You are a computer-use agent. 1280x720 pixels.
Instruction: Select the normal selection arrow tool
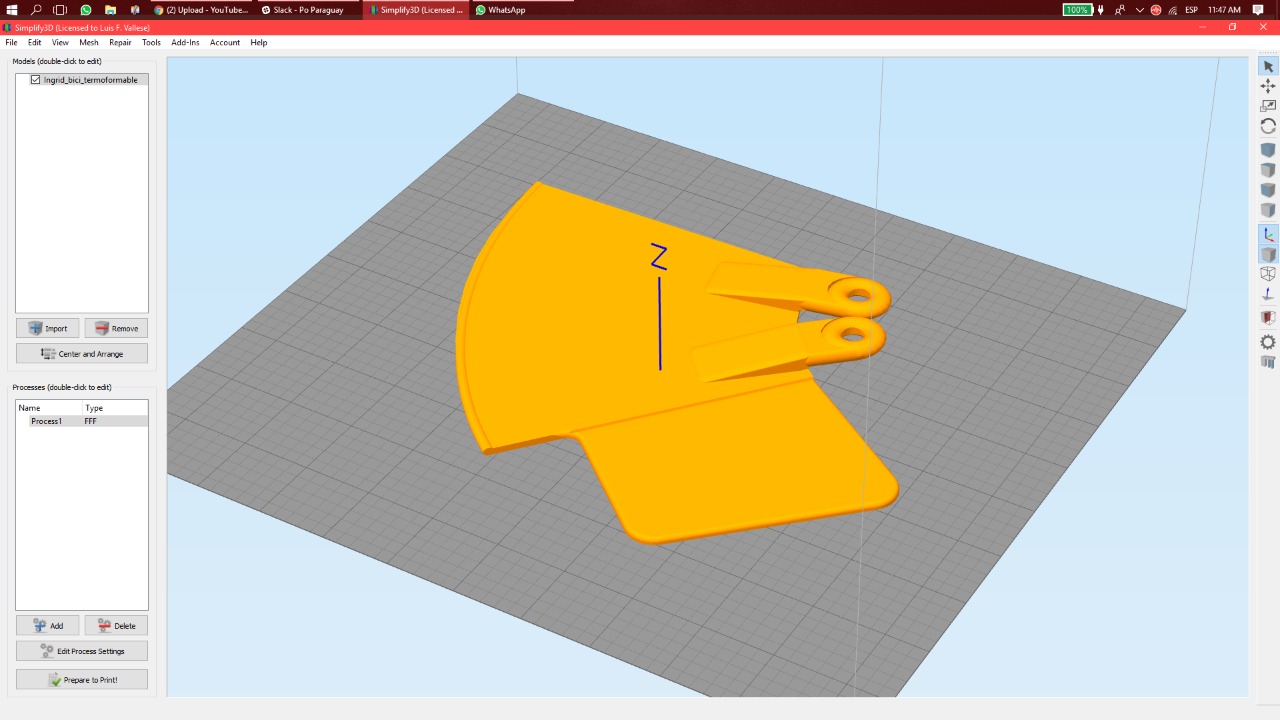[x=1268, y=66]
